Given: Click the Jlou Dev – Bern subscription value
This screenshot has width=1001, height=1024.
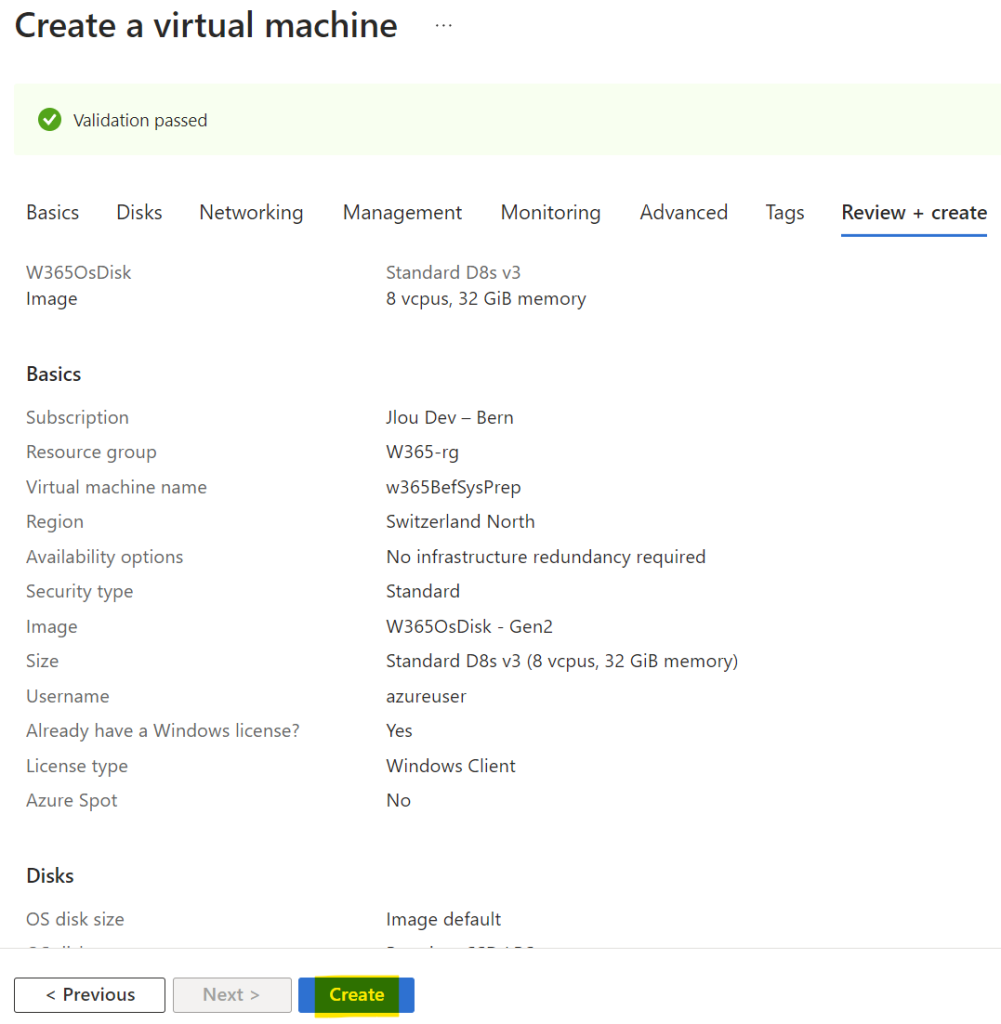Looking at the screenshot, I should [x=449, y=417].
